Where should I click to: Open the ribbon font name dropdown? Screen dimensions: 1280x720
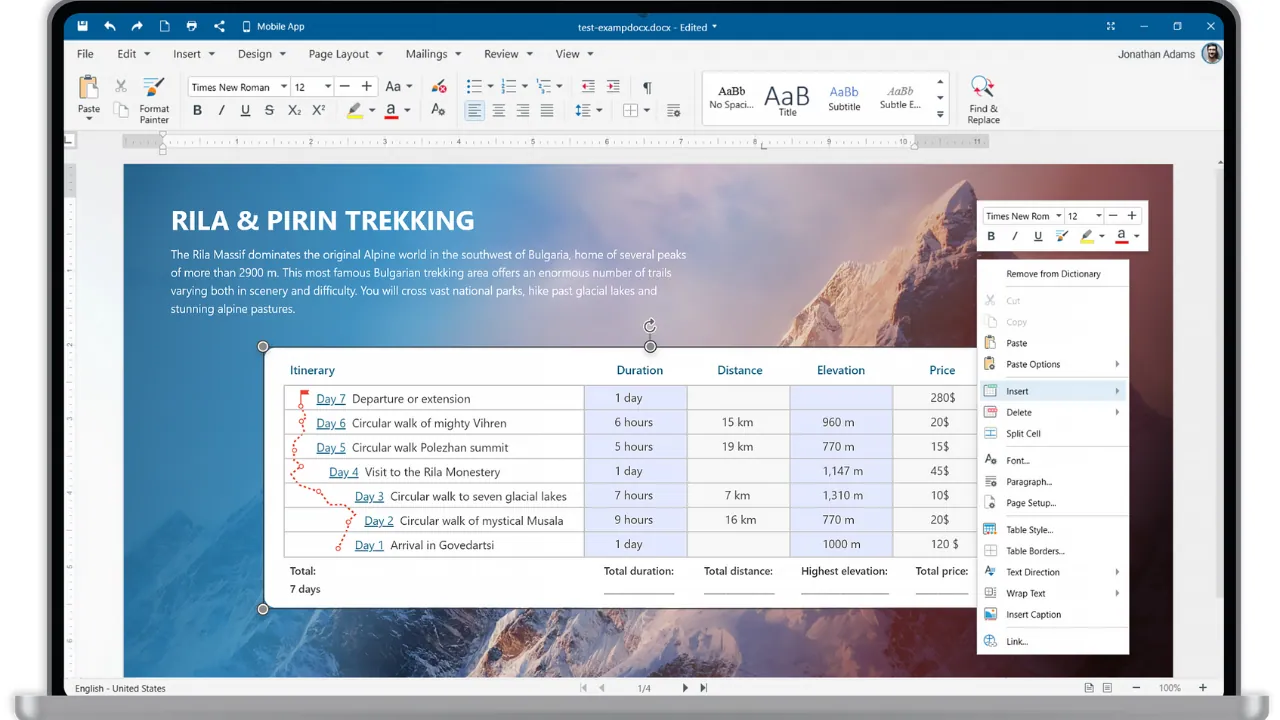[x=284, y=87]
